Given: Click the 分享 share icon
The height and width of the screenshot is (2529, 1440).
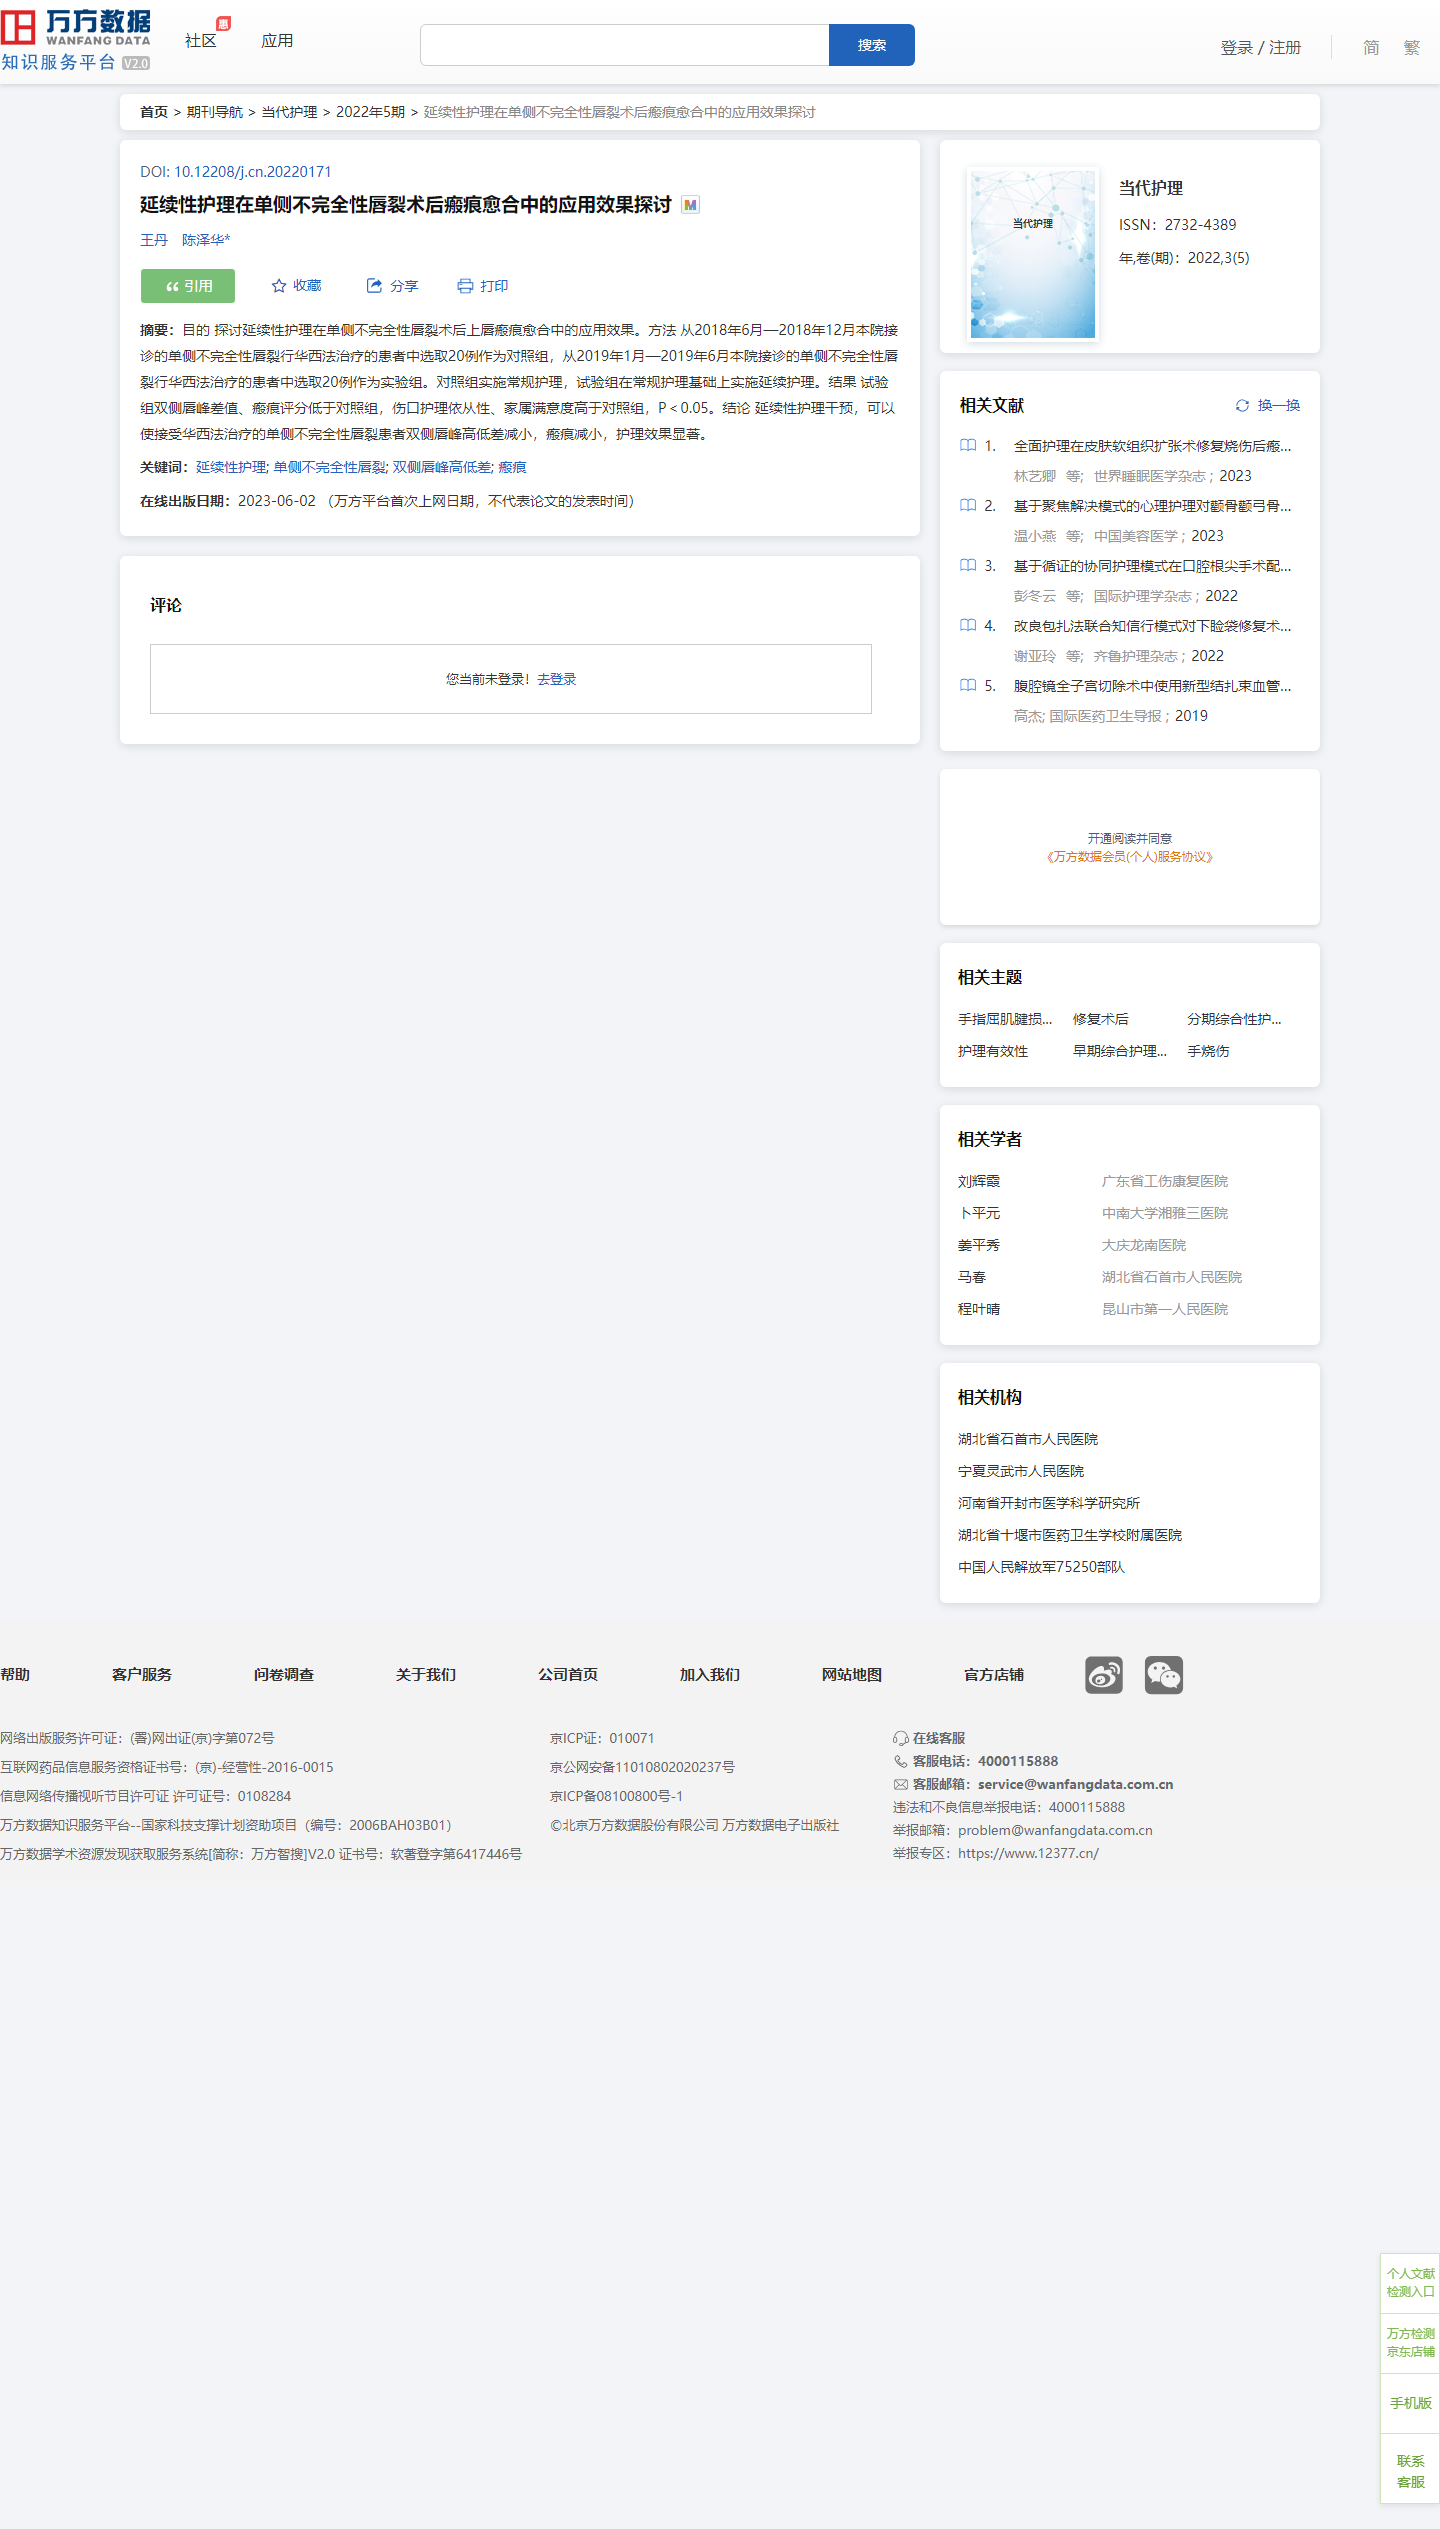Looking at the screenshot, I should [374, 286].
